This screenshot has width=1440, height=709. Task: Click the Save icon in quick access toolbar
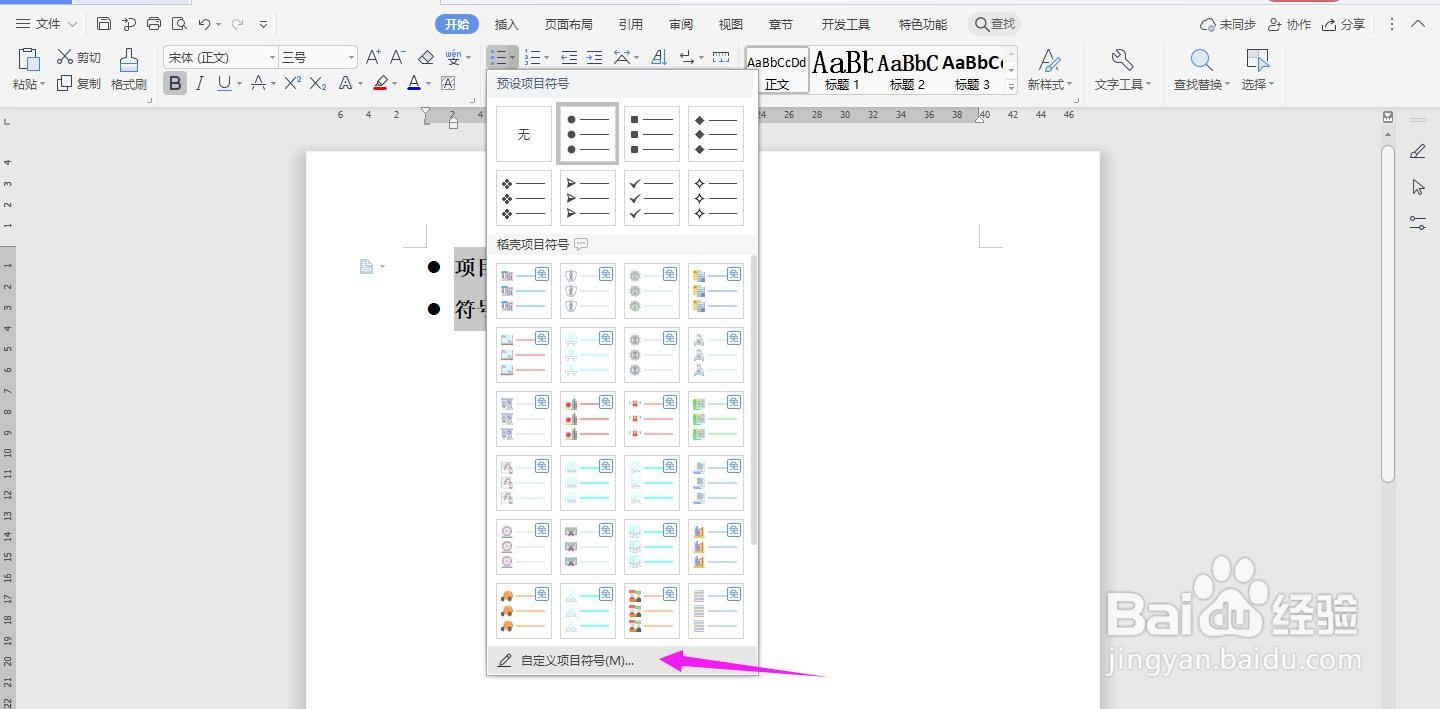point(104,24)
